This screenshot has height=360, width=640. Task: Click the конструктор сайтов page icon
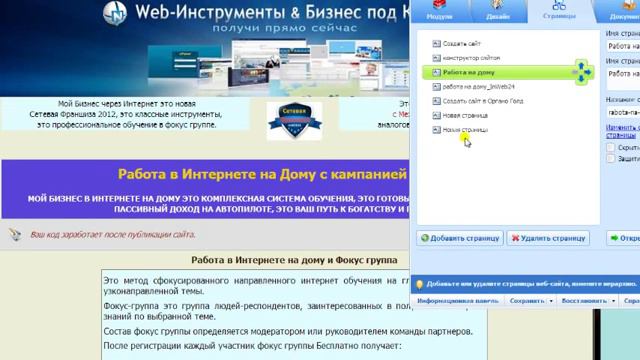(x=436, y=58)
